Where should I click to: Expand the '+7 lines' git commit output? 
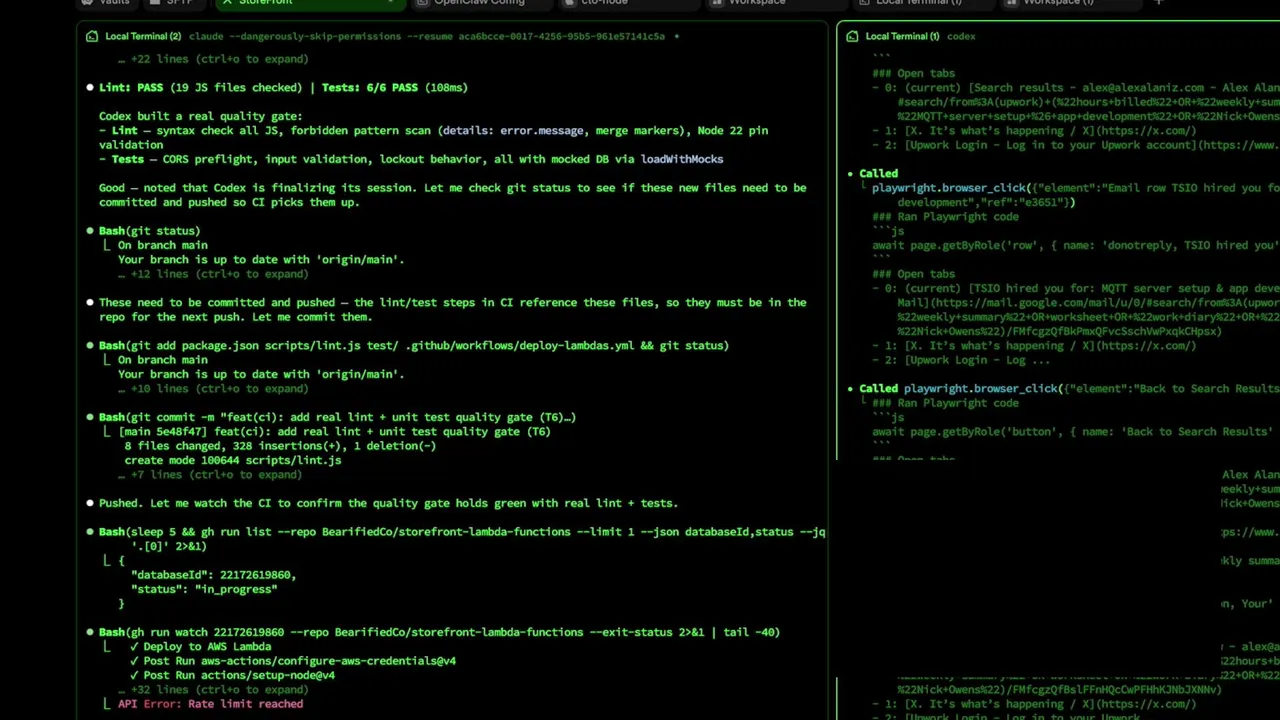click(208, 475)
